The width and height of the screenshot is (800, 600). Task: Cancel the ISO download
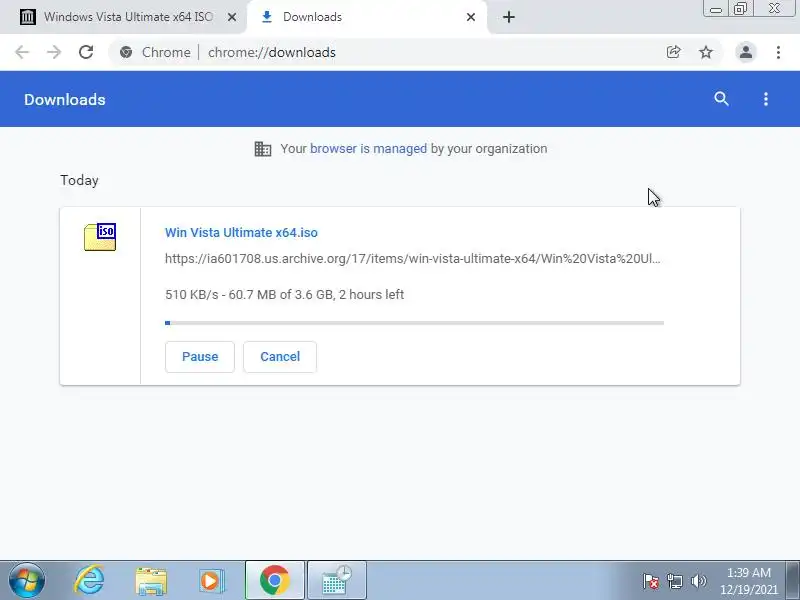coord(280,357)
